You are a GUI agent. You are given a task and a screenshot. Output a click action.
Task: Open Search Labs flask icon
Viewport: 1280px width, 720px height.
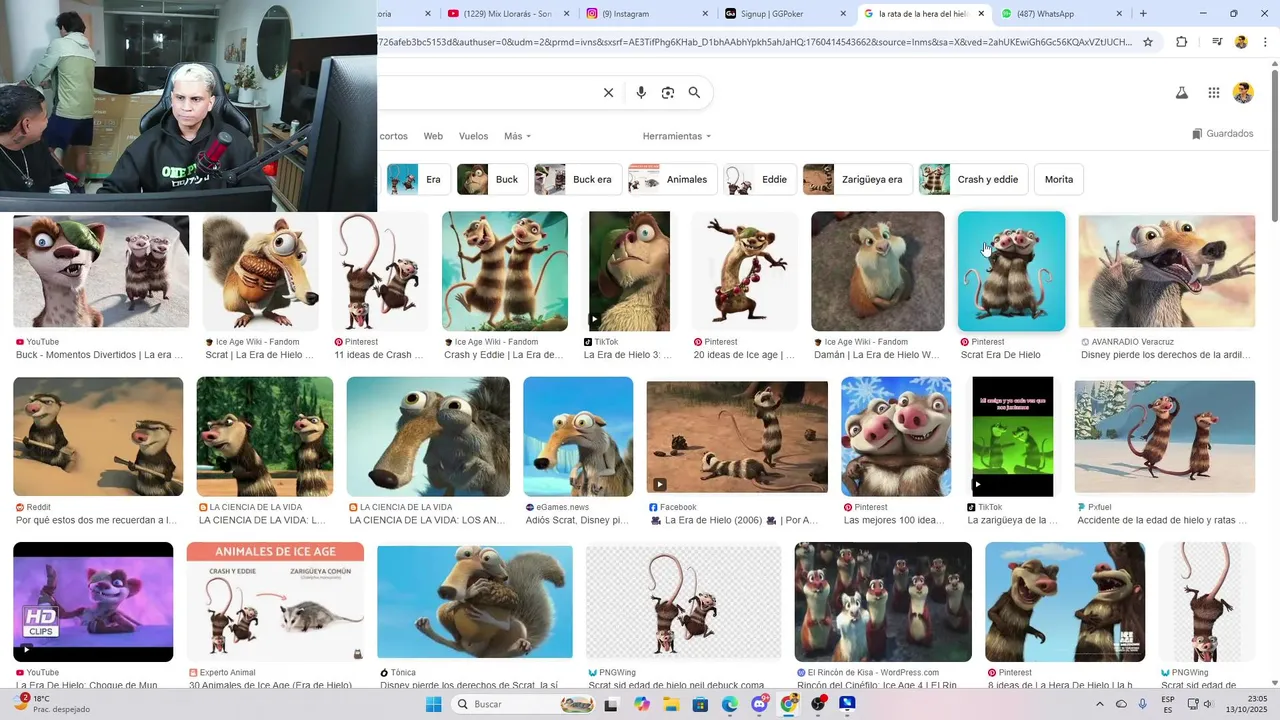pos(1181,93)
